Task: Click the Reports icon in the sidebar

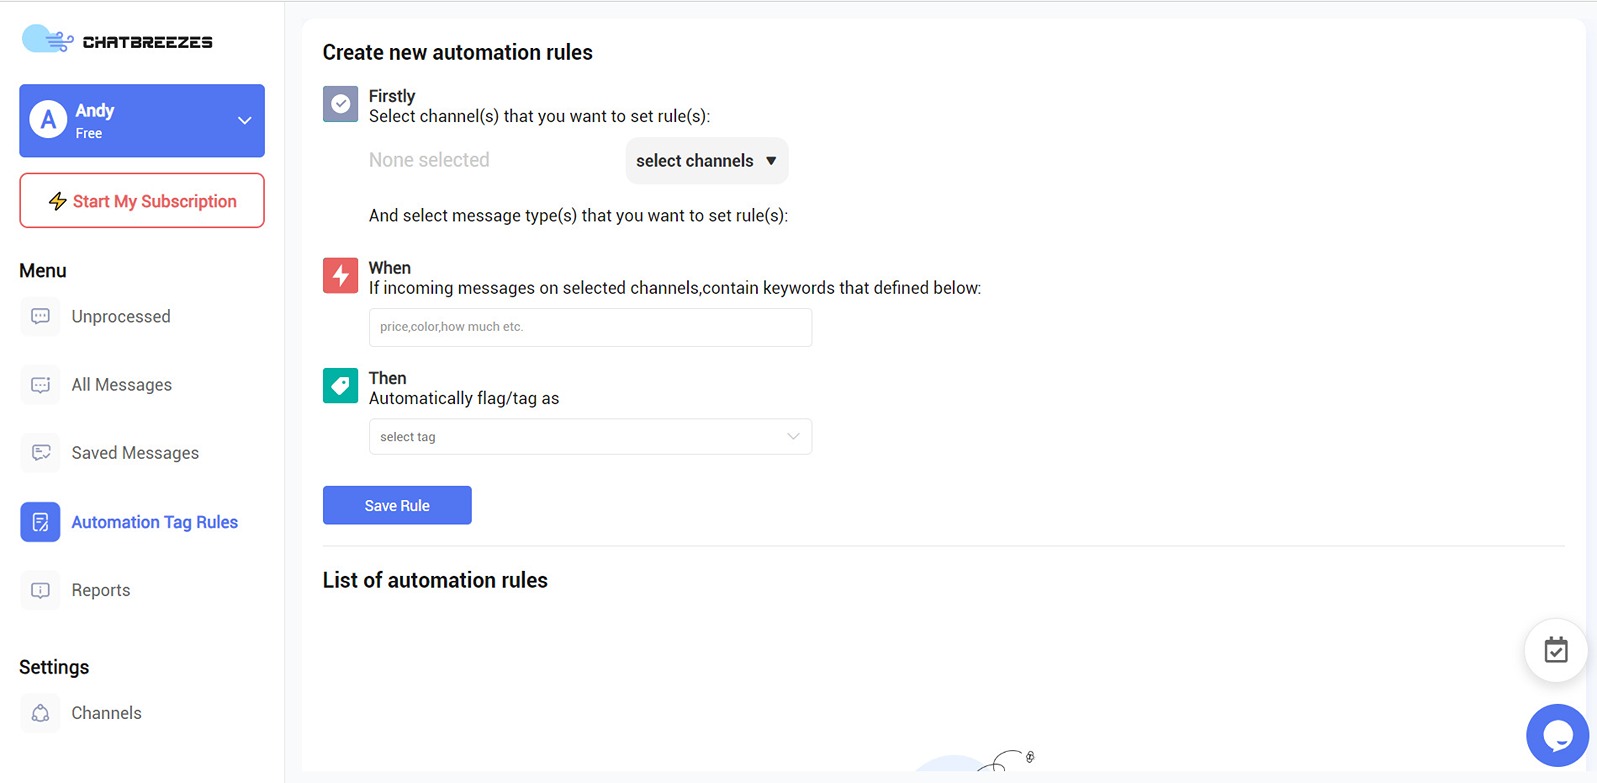Action: [40, 590]
